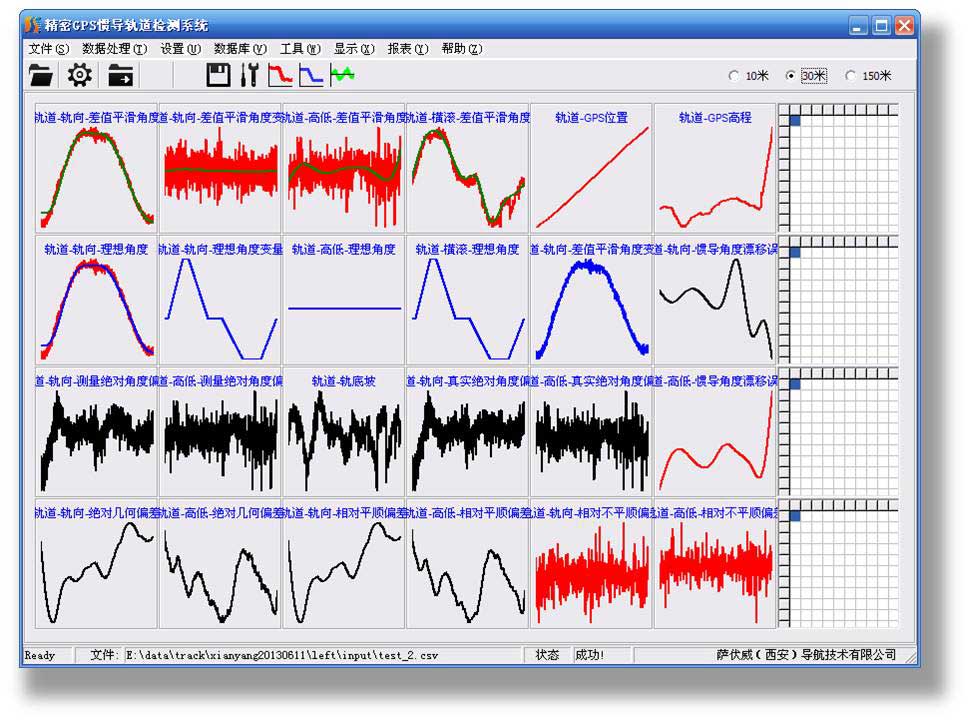Select the 轨道-高低-相对平顺偏差 chart
970x722 pixels.
[468, 564]
